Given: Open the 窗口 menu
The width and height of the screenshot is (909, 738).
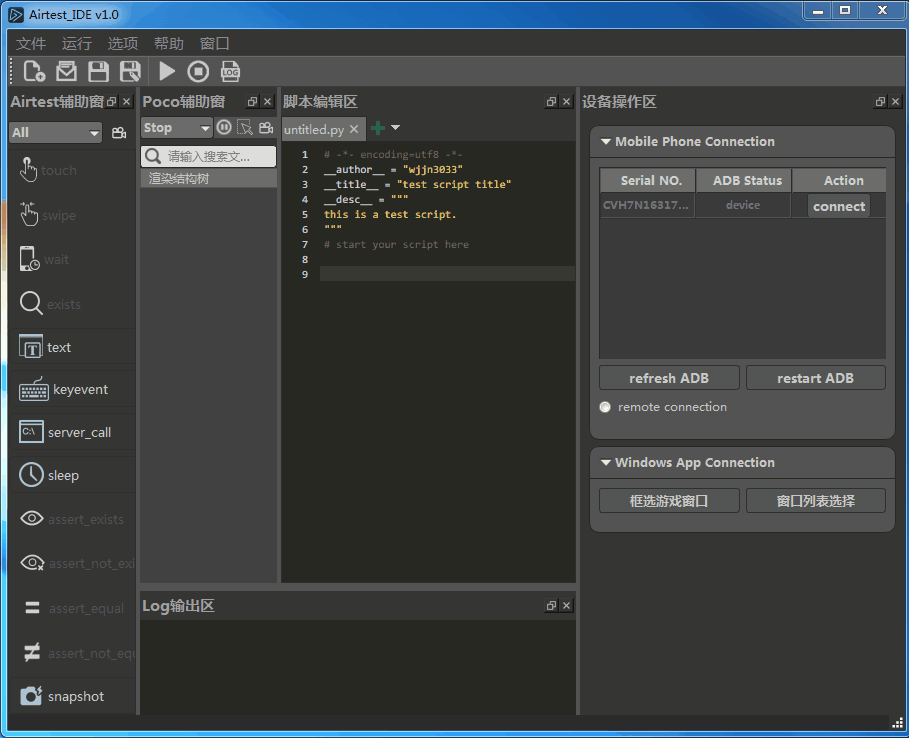Looking at the screenshot, I should pos(214,43).
